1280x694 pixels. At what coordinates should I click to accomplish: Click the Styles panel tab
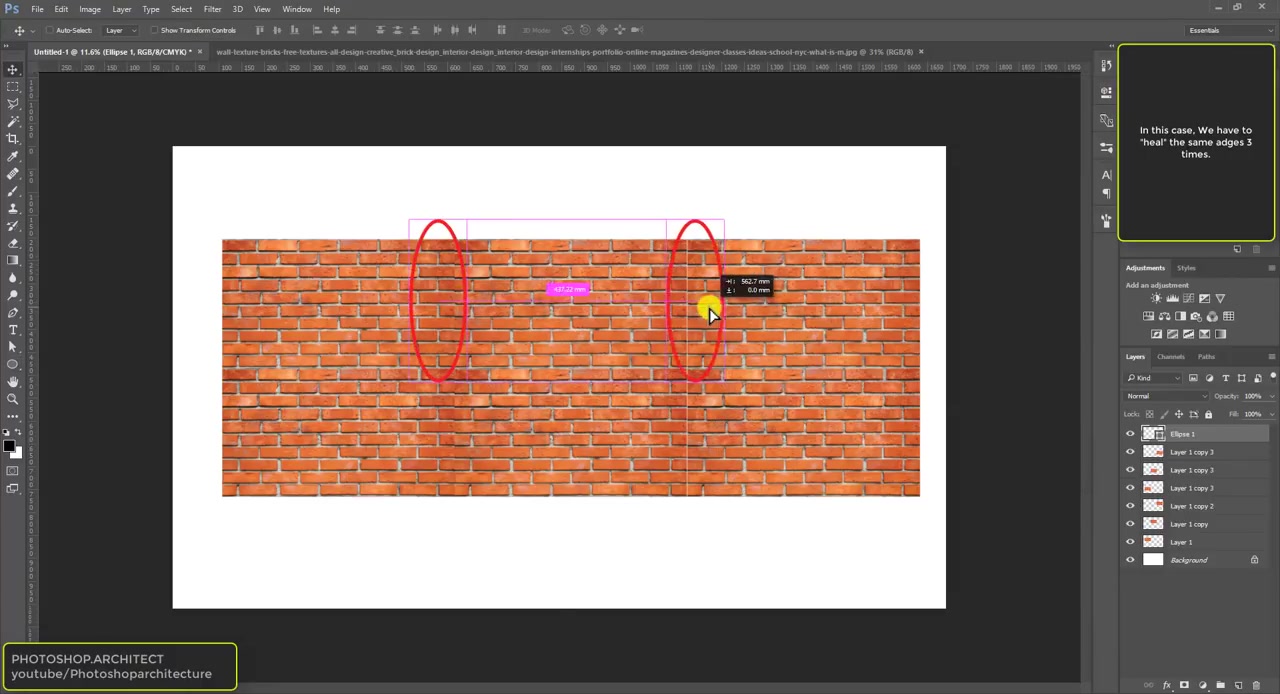1186,267
